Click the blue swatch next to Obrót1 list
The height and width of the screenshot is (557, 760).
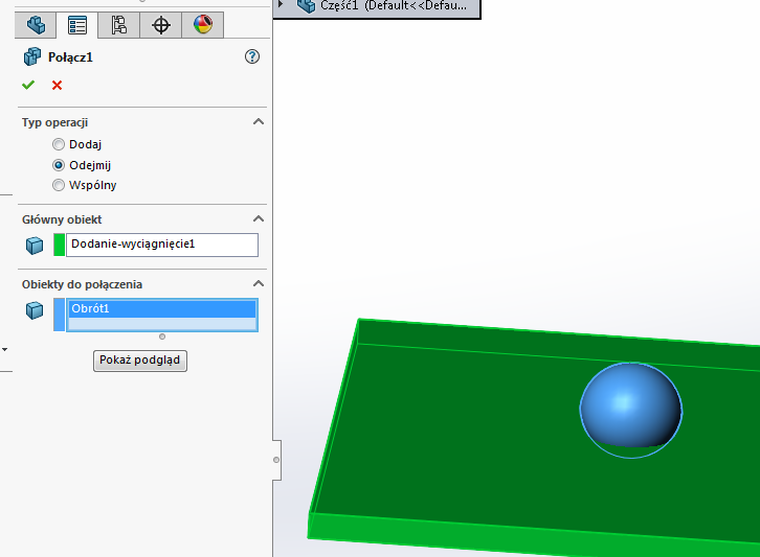pos(59,315)
